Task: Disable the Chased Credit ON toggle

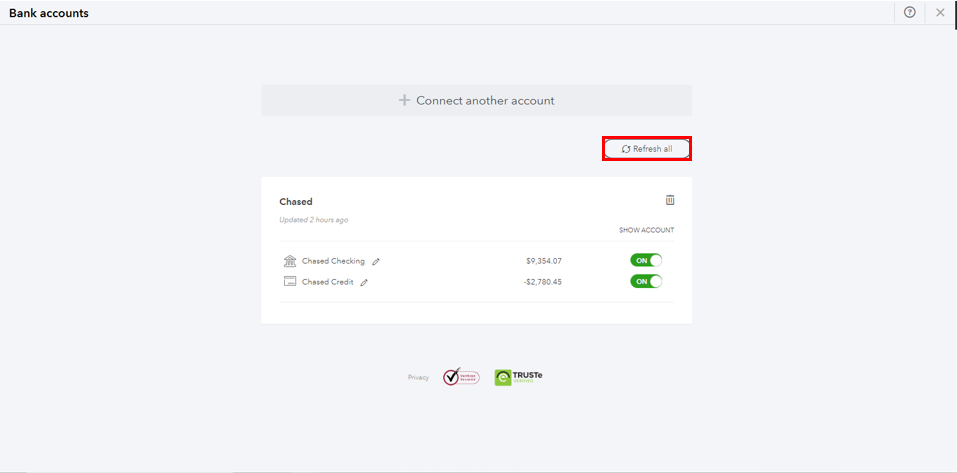Action: click(646, 281)
